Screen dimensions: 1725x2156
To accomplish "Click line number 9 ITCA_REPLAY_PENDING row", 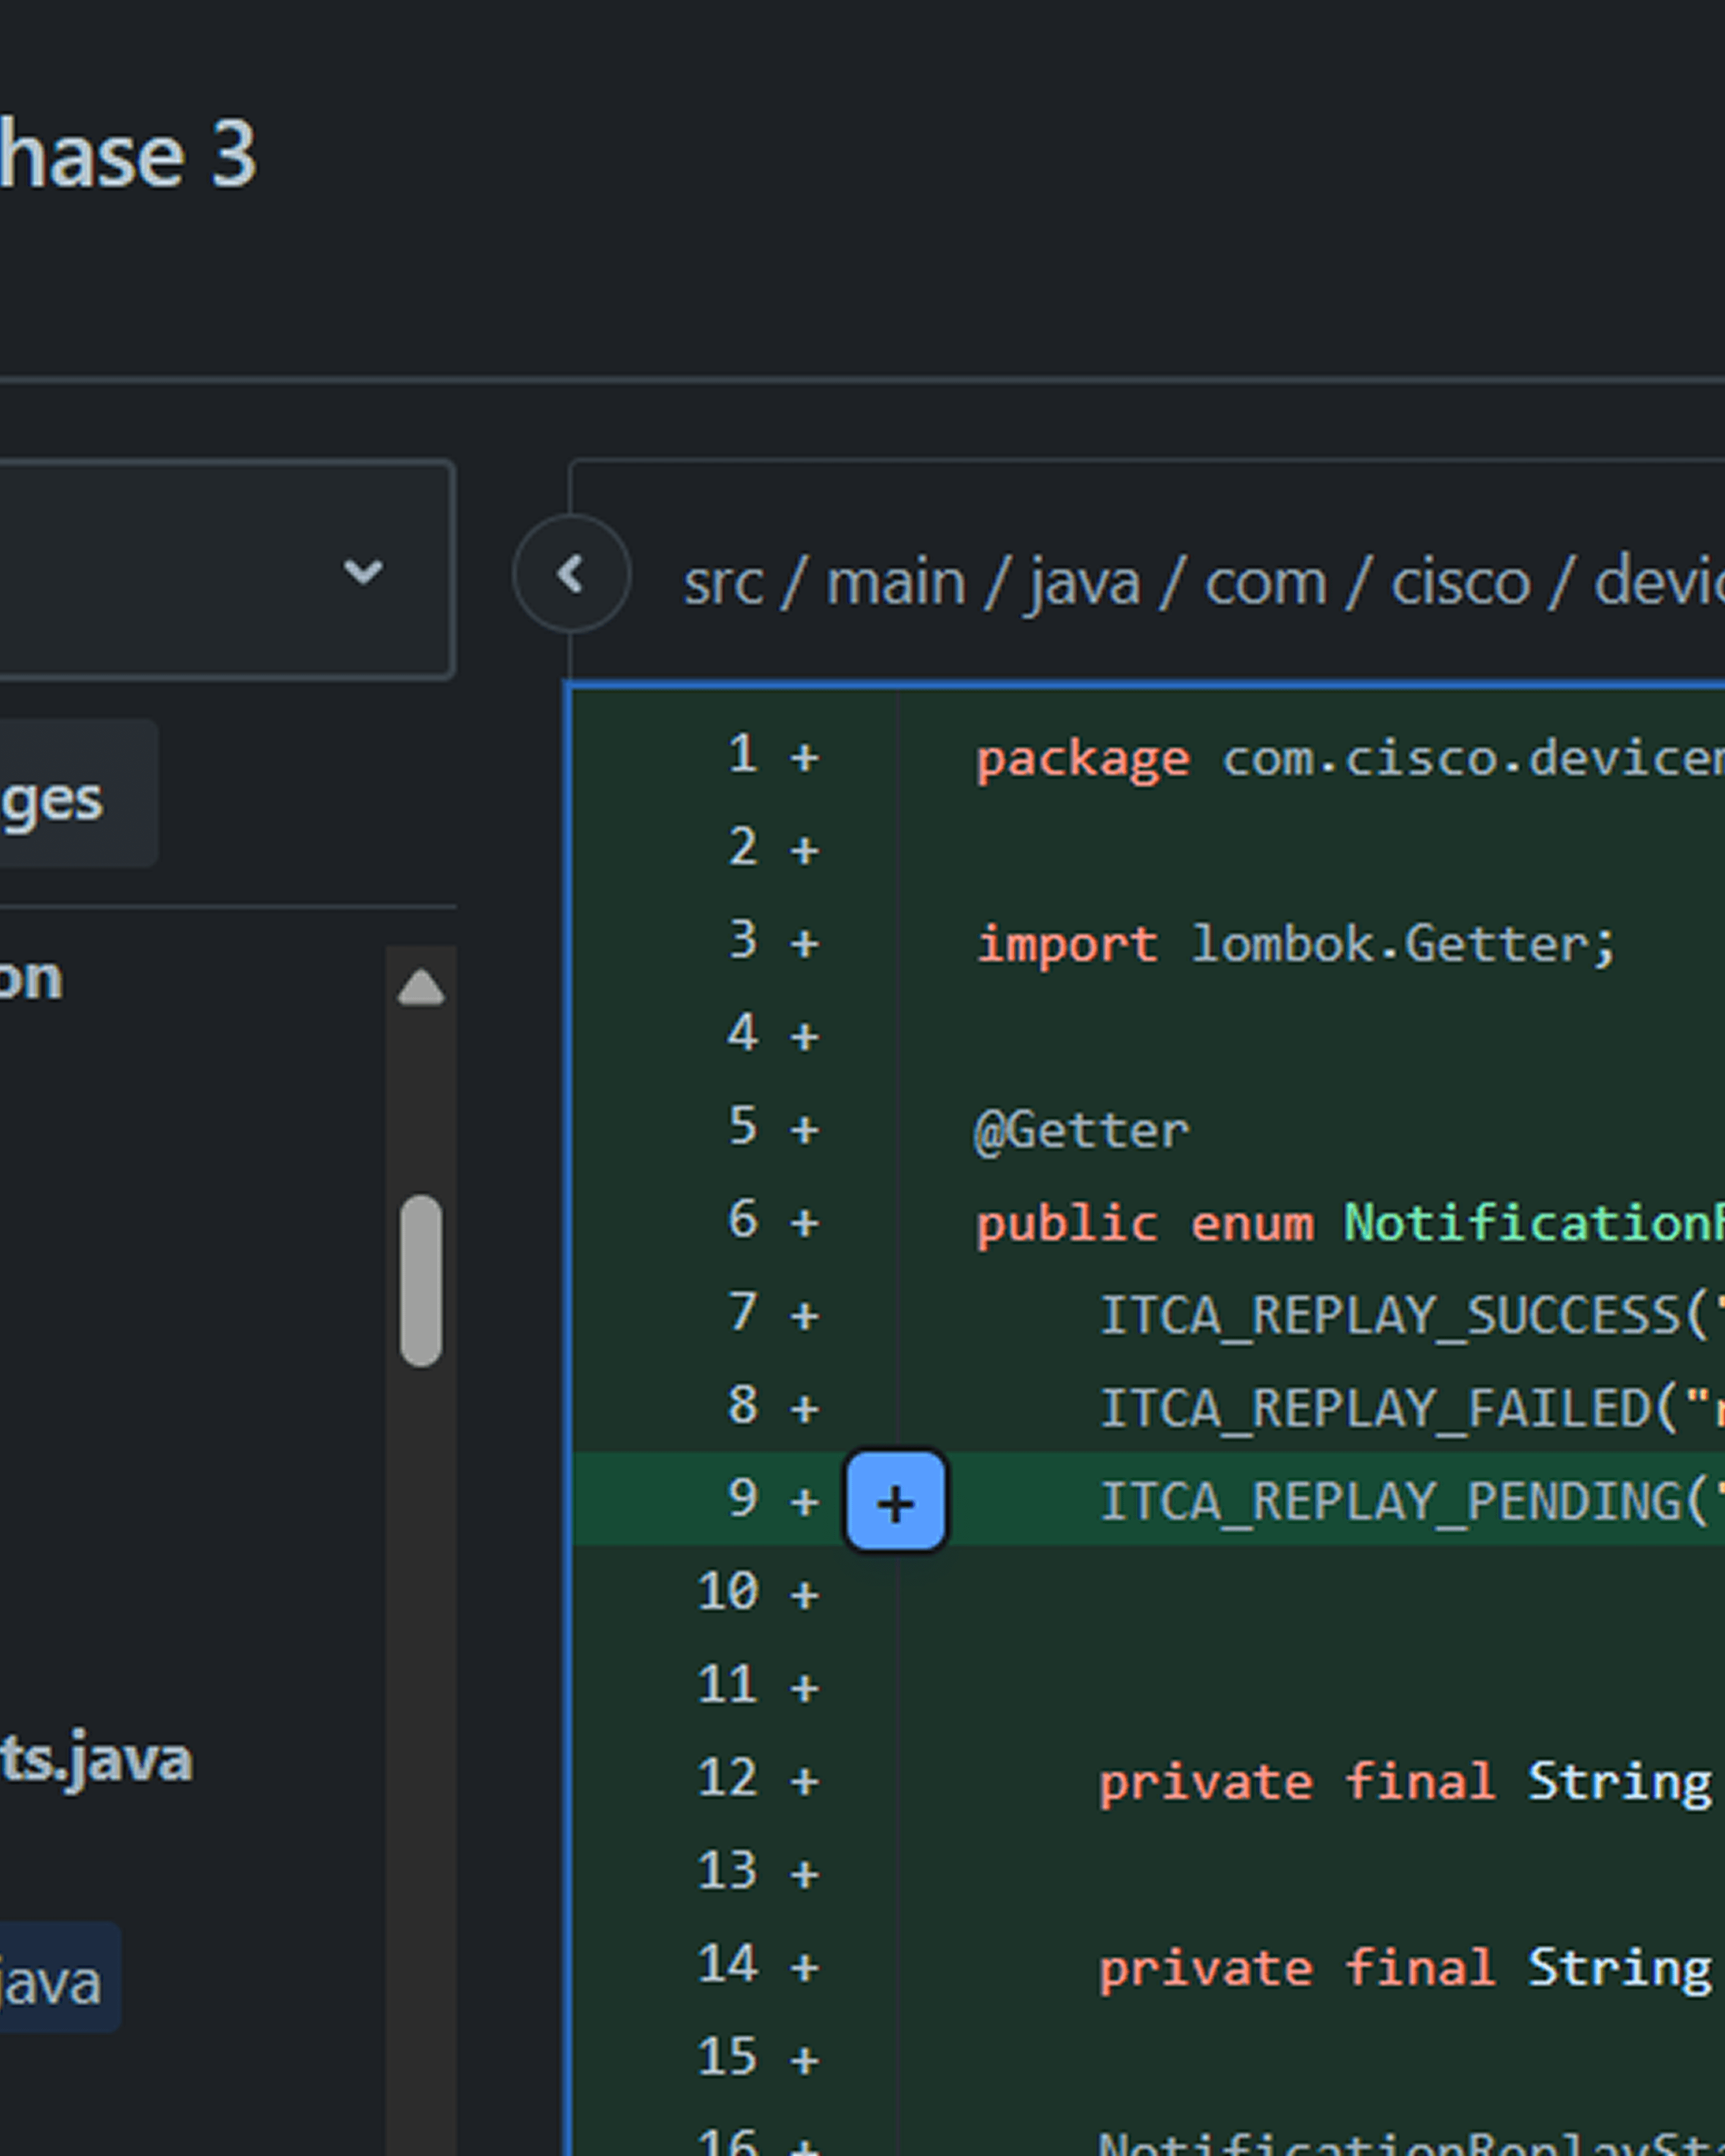I will 741,1499.
